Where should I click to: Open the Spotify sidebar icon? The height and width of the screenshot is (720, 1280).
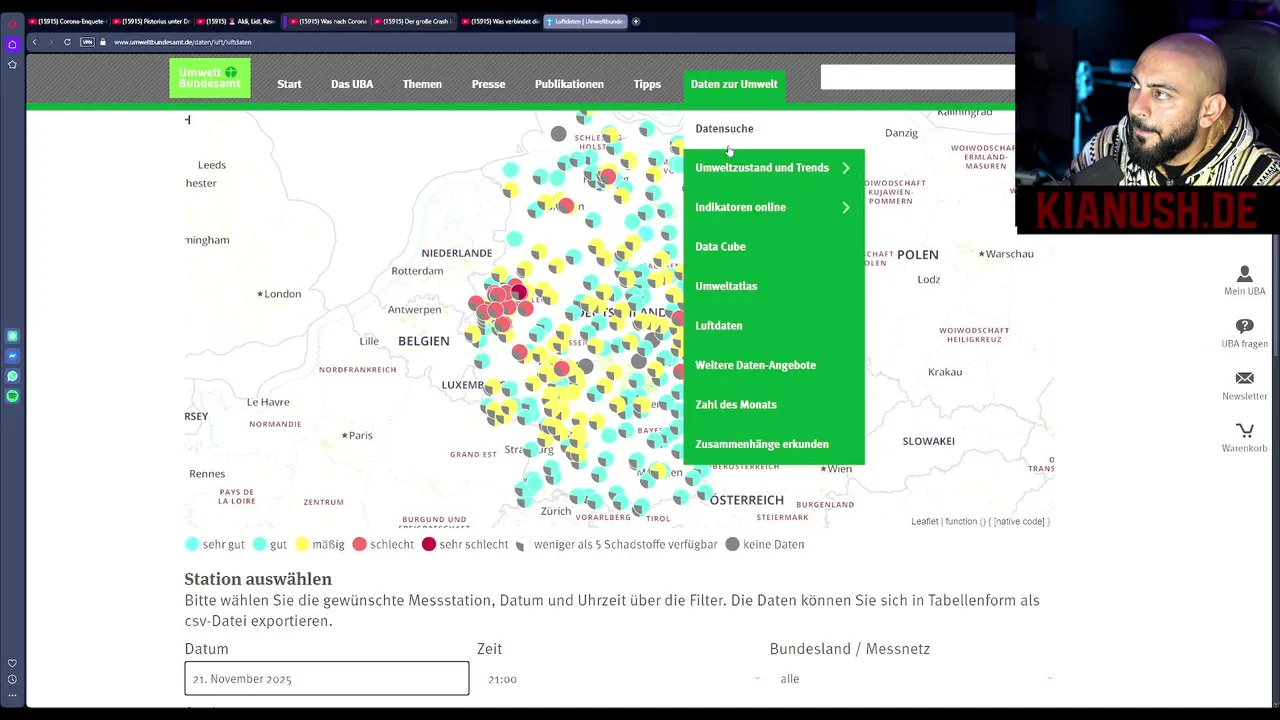point(12,396)
